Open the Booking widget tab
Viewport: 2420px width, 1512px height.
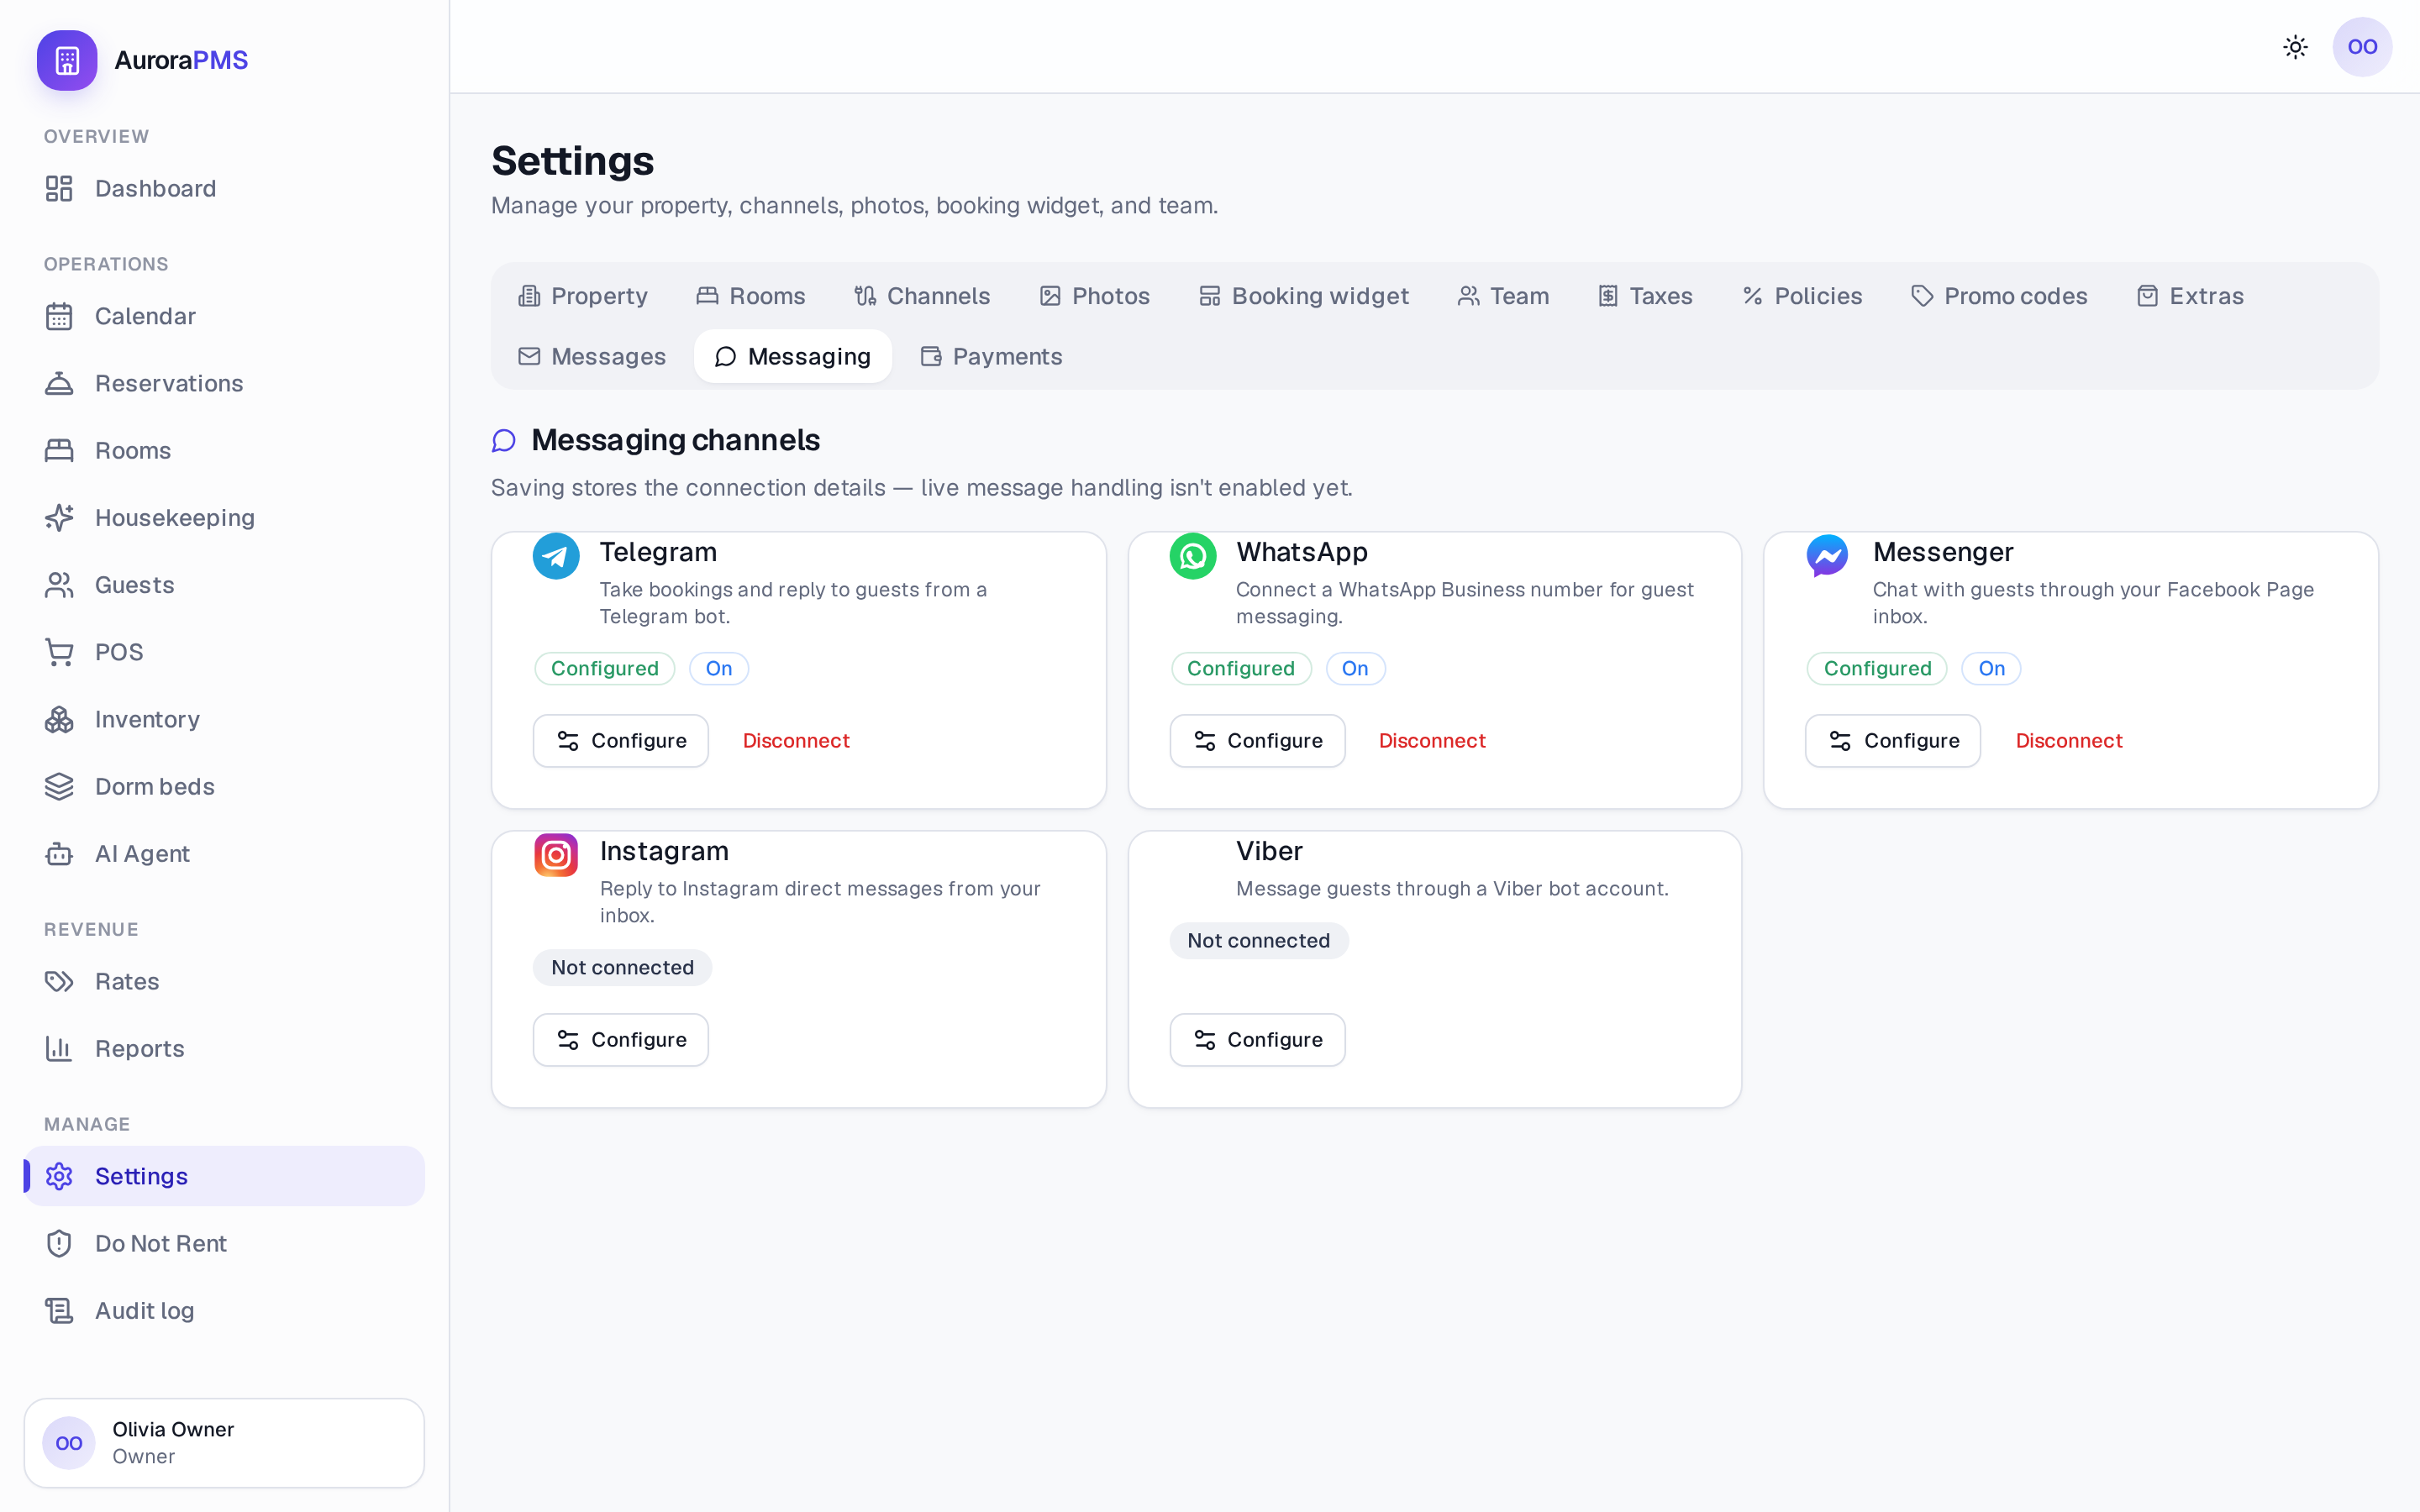click(x=1304, y=296)
